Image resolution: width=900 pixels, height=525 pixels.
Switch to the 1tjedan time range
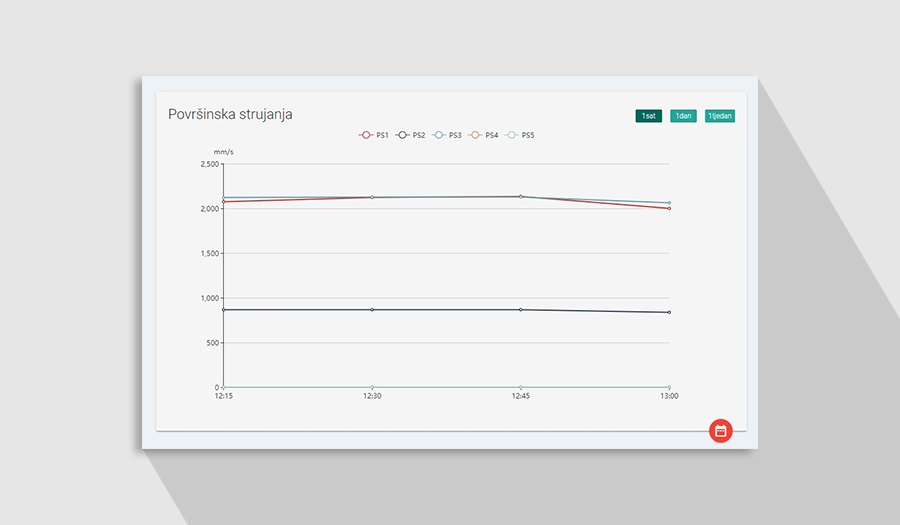pos(720,116)
